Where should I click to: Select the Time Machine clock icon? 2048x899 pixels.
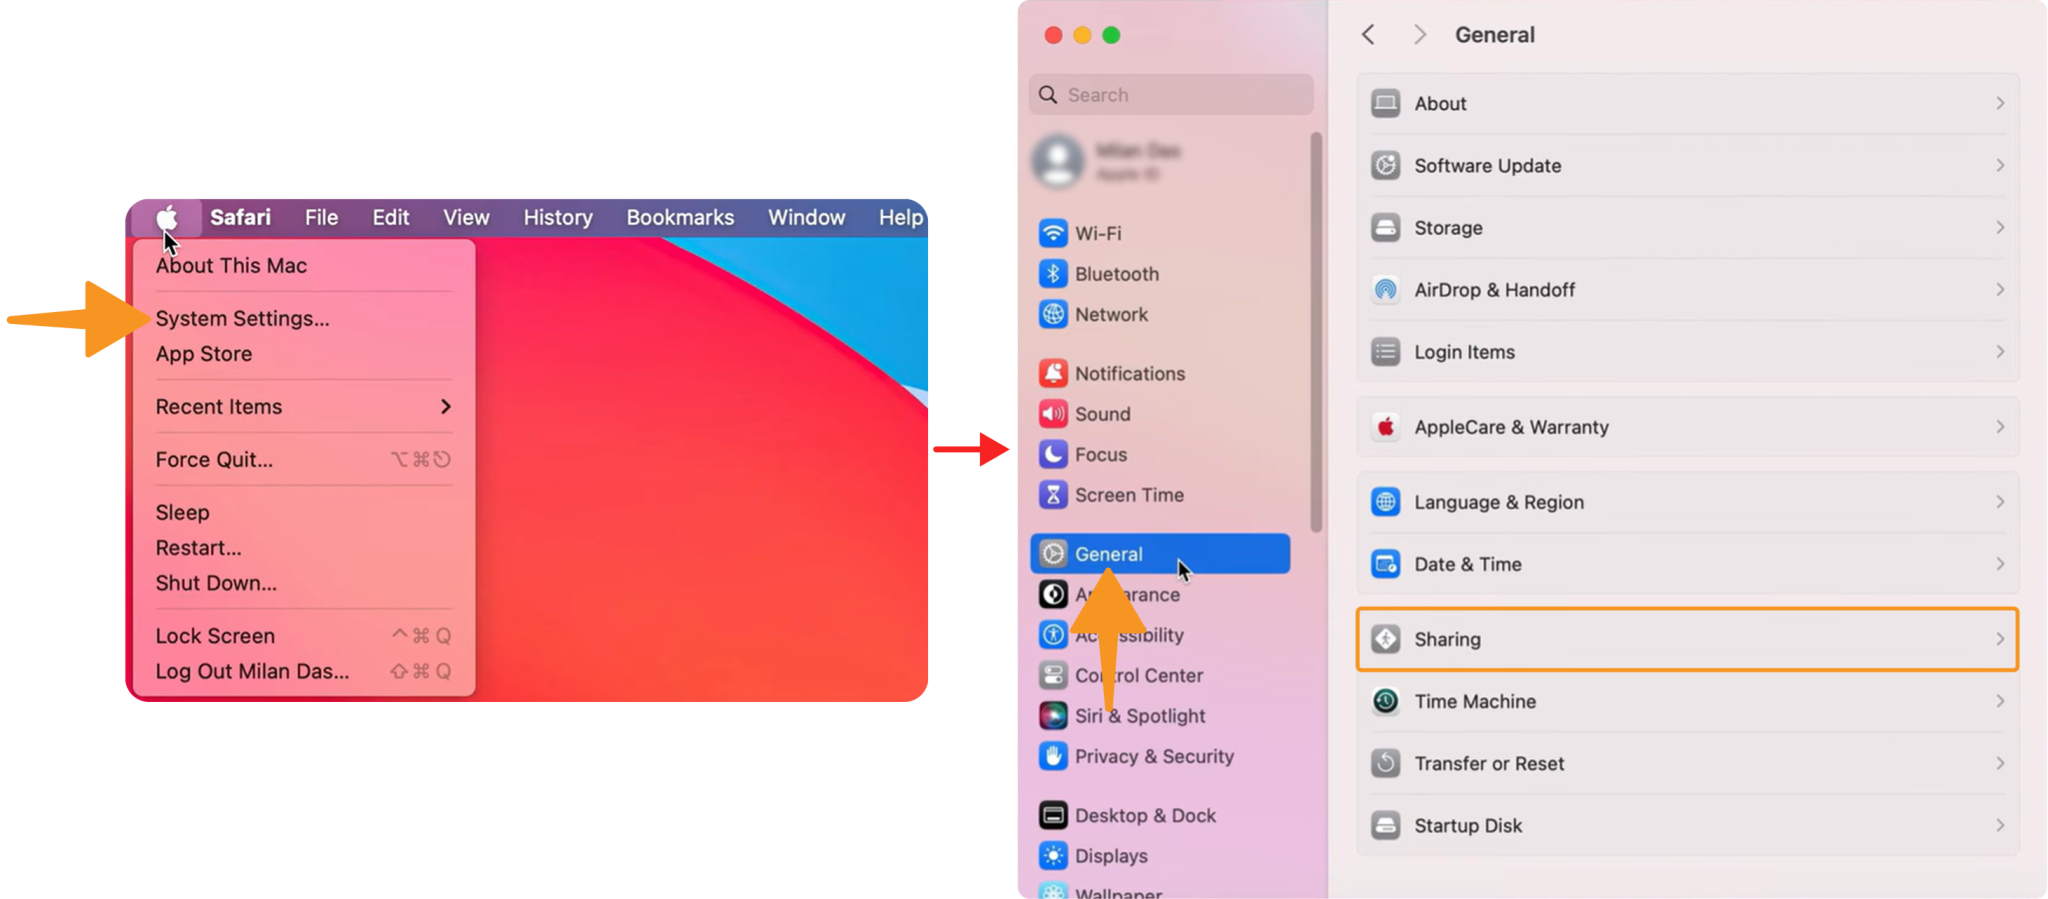click(x=1385, y=701)
